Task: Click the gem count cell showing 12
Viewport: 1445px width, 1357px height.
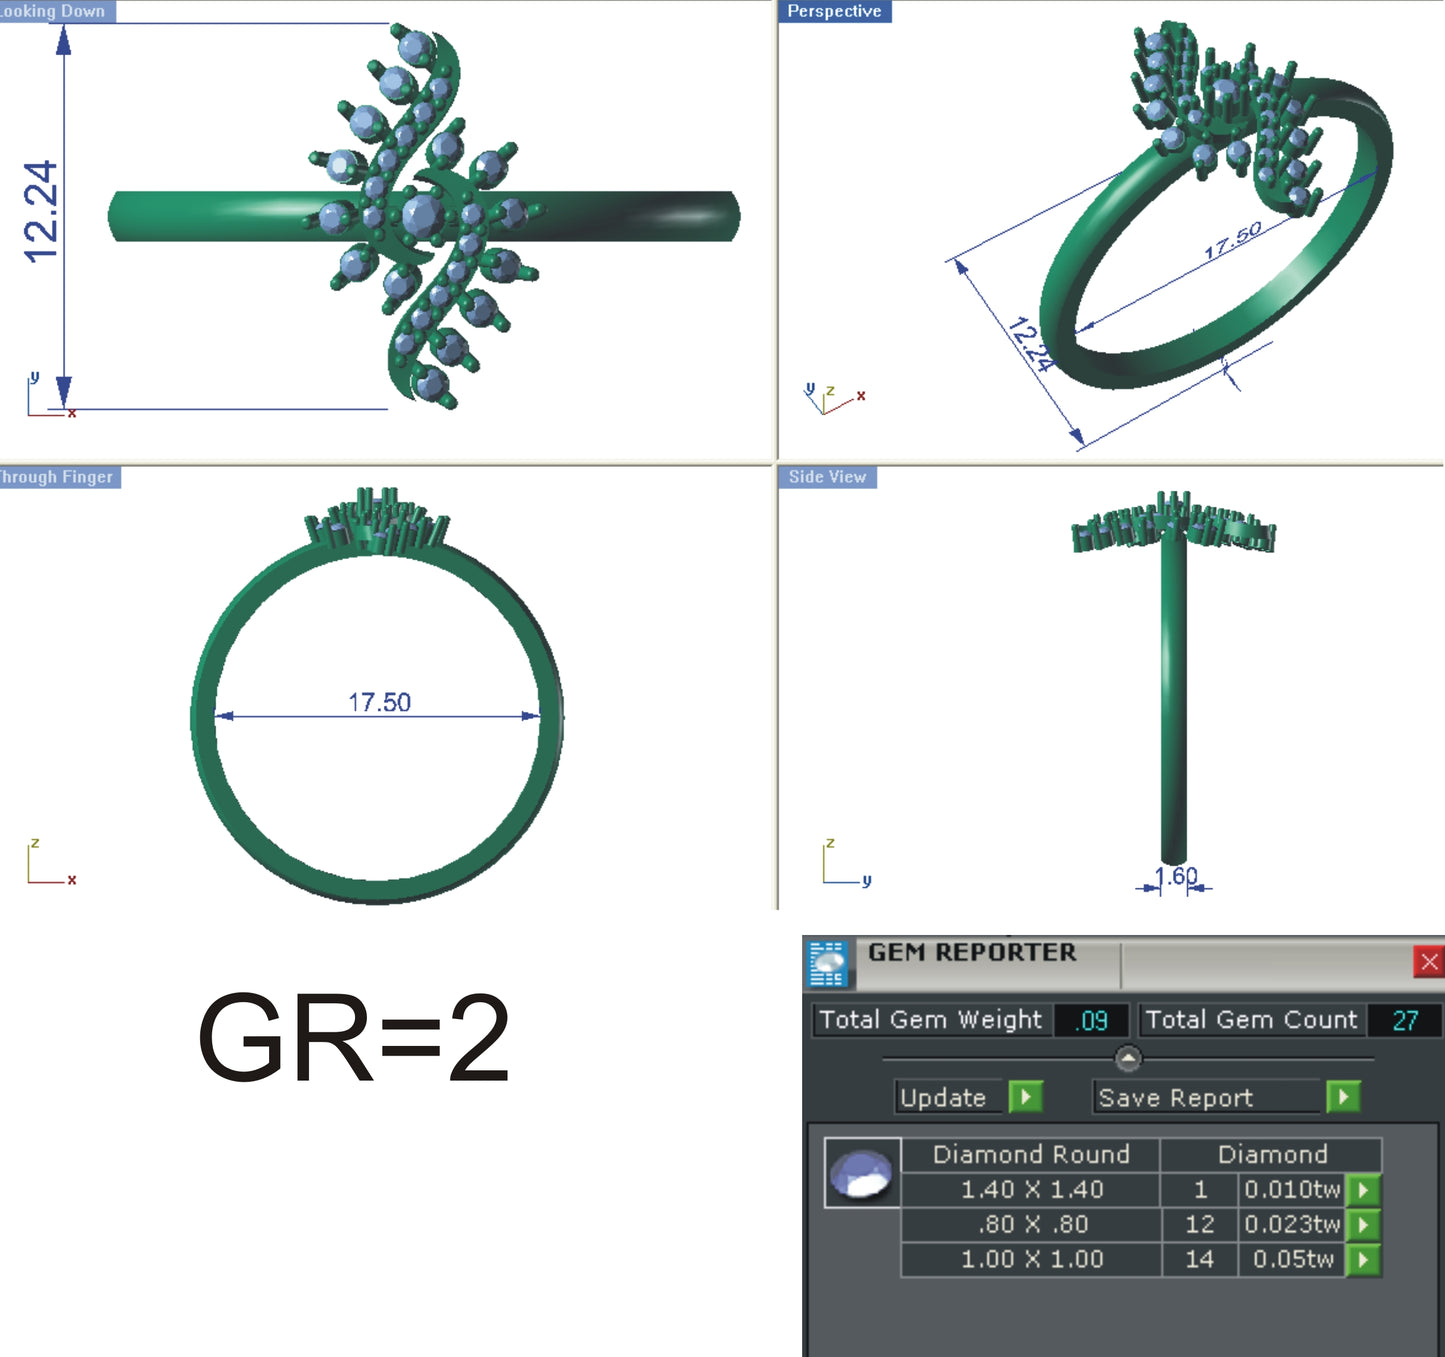Action: [x=1200, y=1225]
